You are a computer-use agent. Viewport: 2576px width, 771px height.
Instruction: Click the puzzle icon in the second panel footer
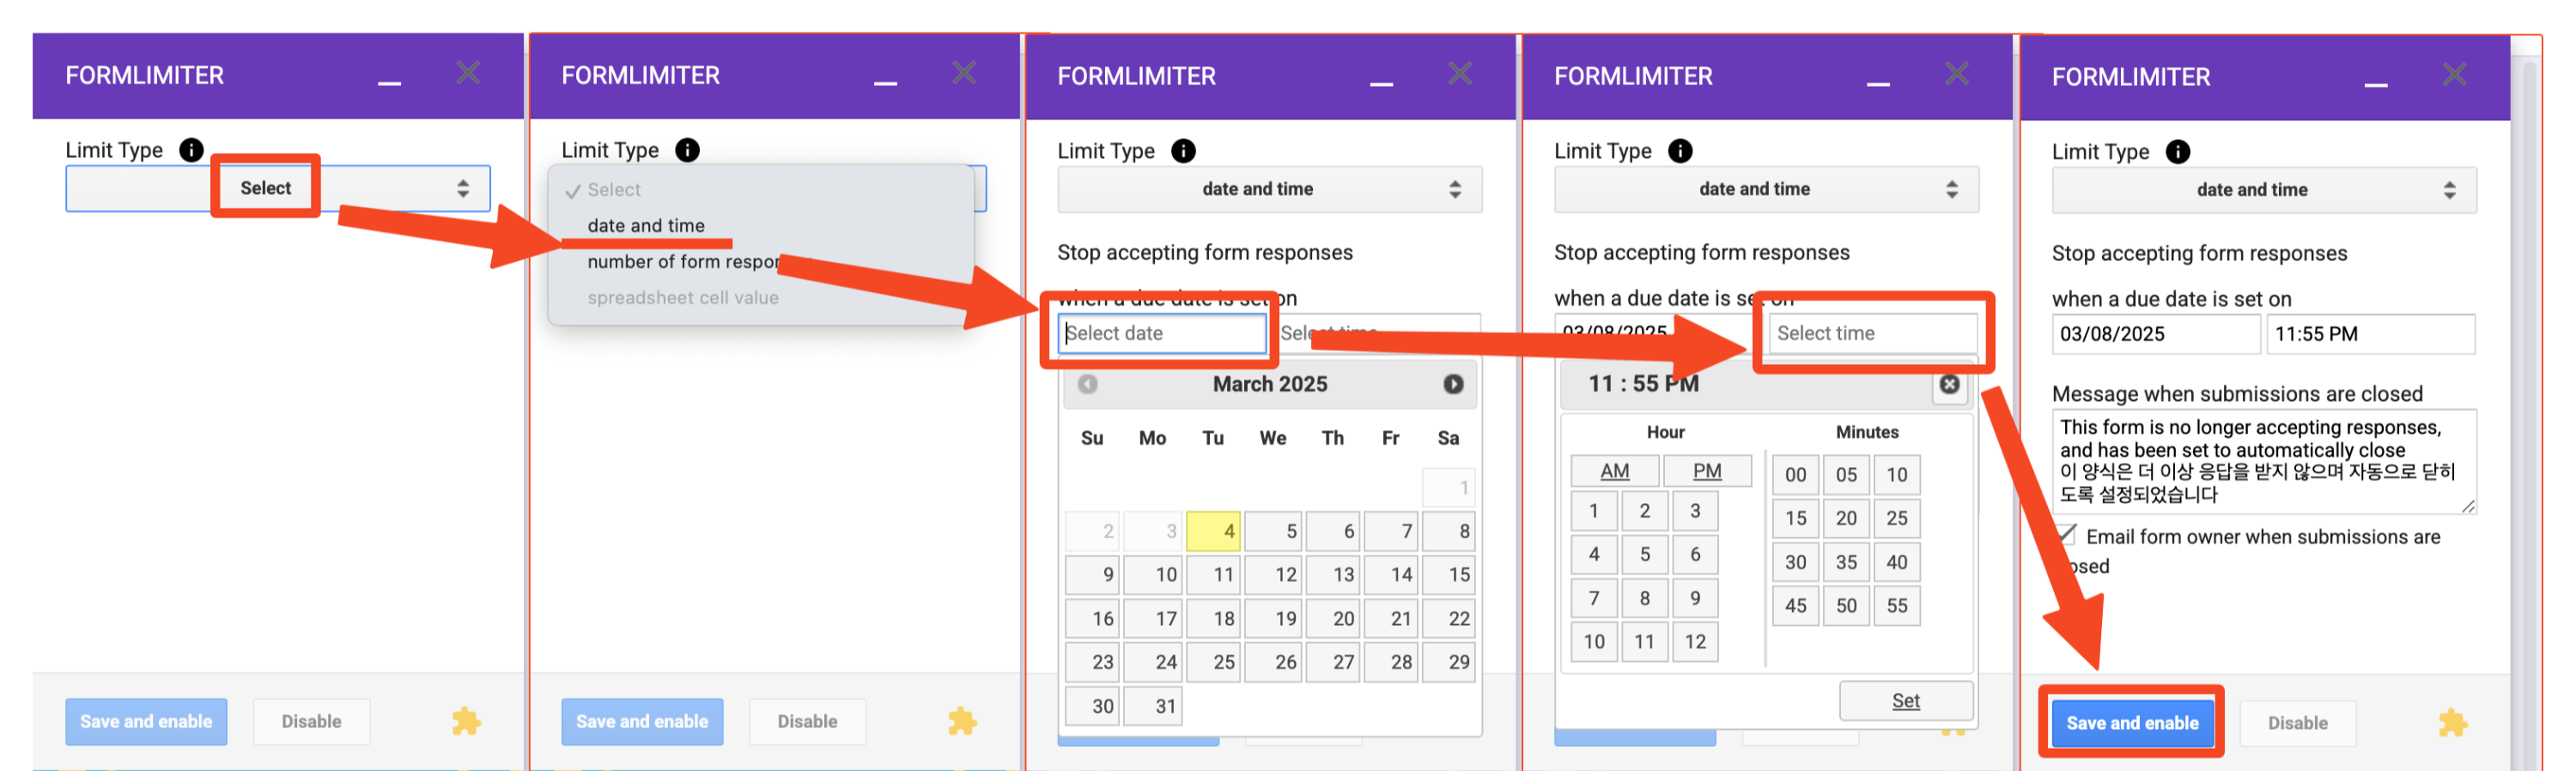click(962, 721)
